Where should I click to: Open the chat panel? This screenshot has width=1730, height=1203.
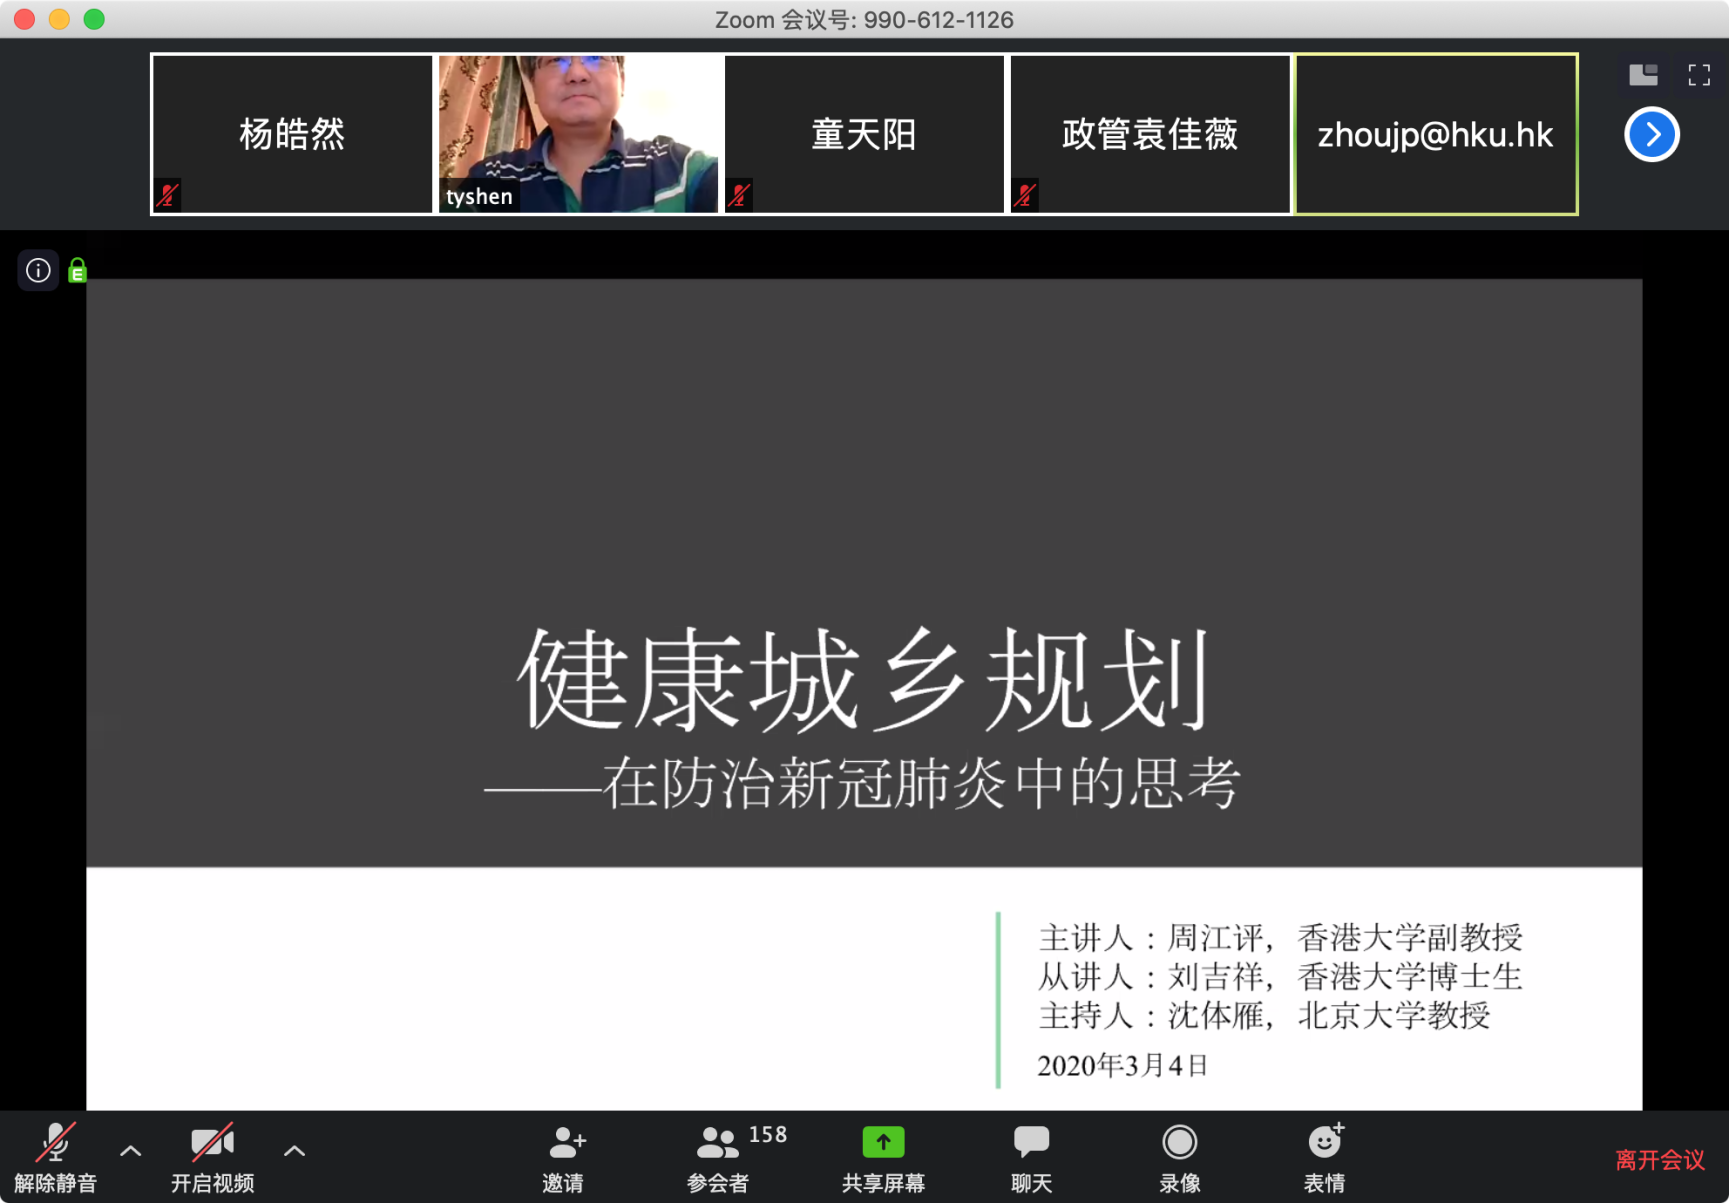[x=1031, y=1142]
